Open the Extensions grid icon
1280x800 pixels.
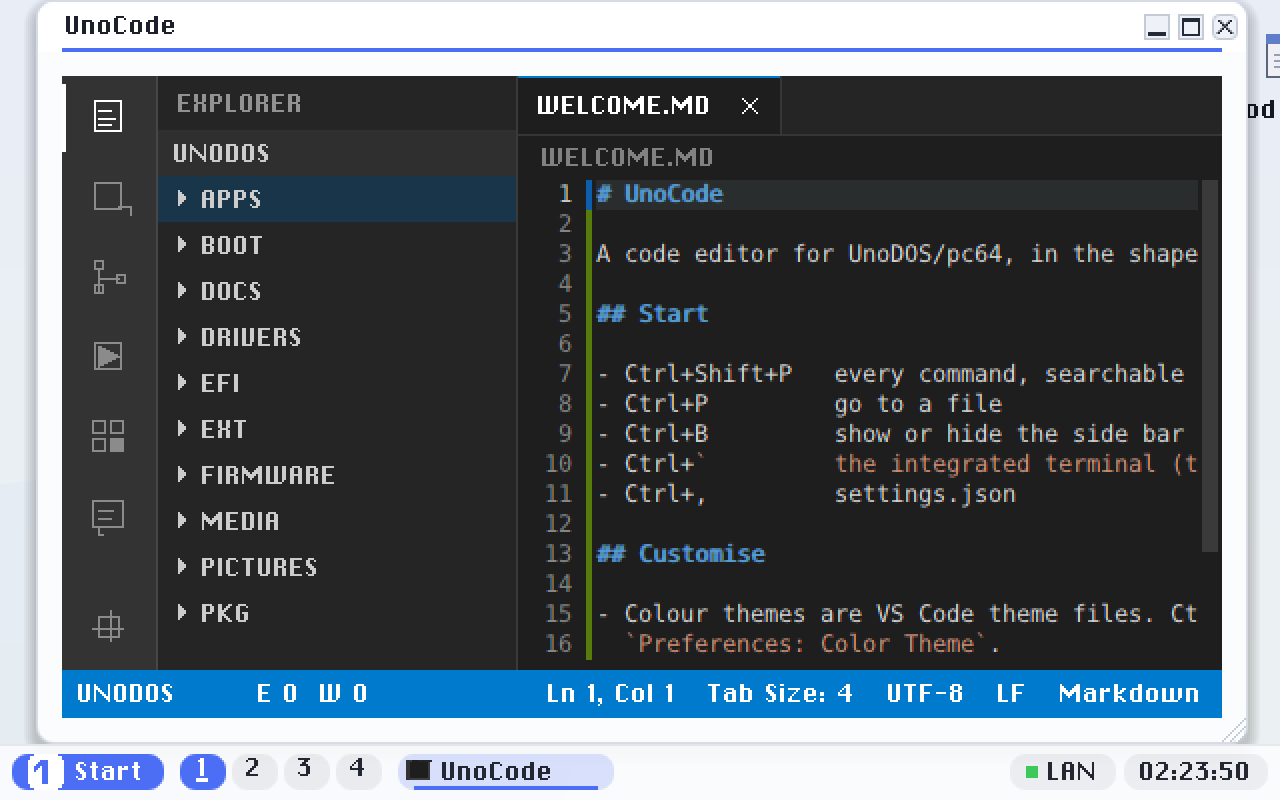pyautogui.click(x=108, y=436)
